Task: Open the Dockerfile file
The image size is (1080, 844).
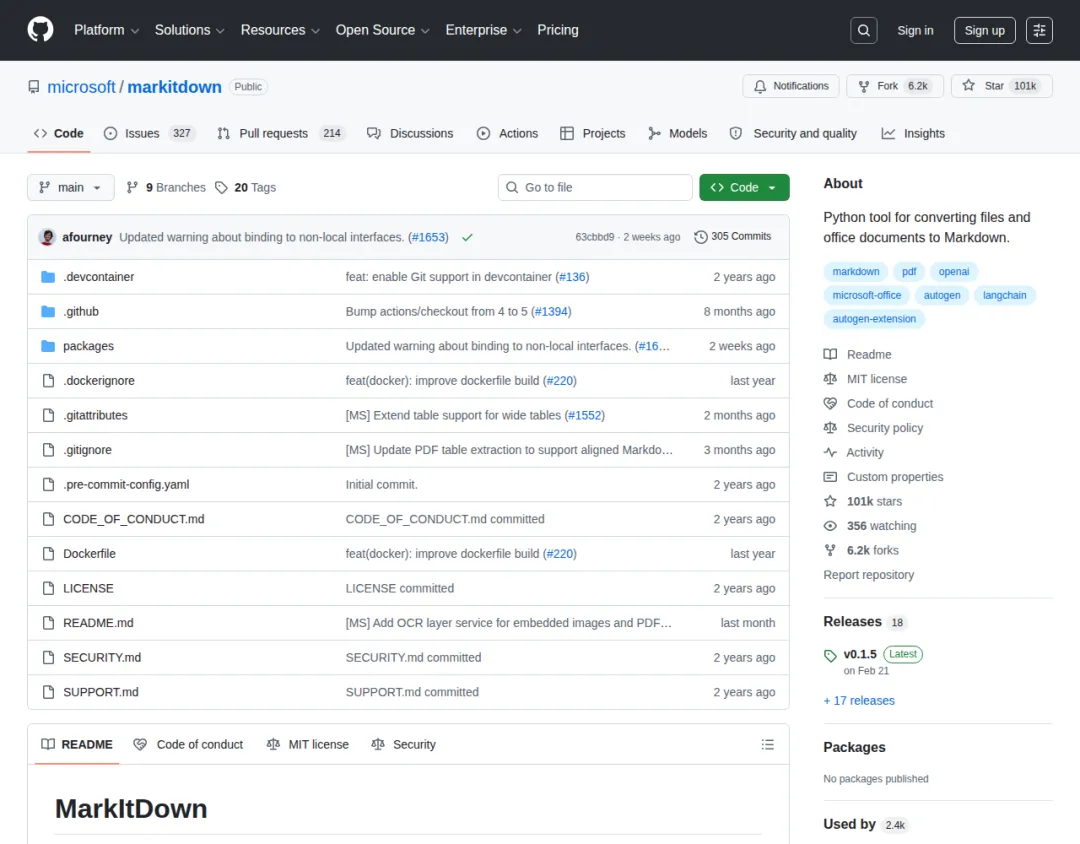Action: point(90,553)
